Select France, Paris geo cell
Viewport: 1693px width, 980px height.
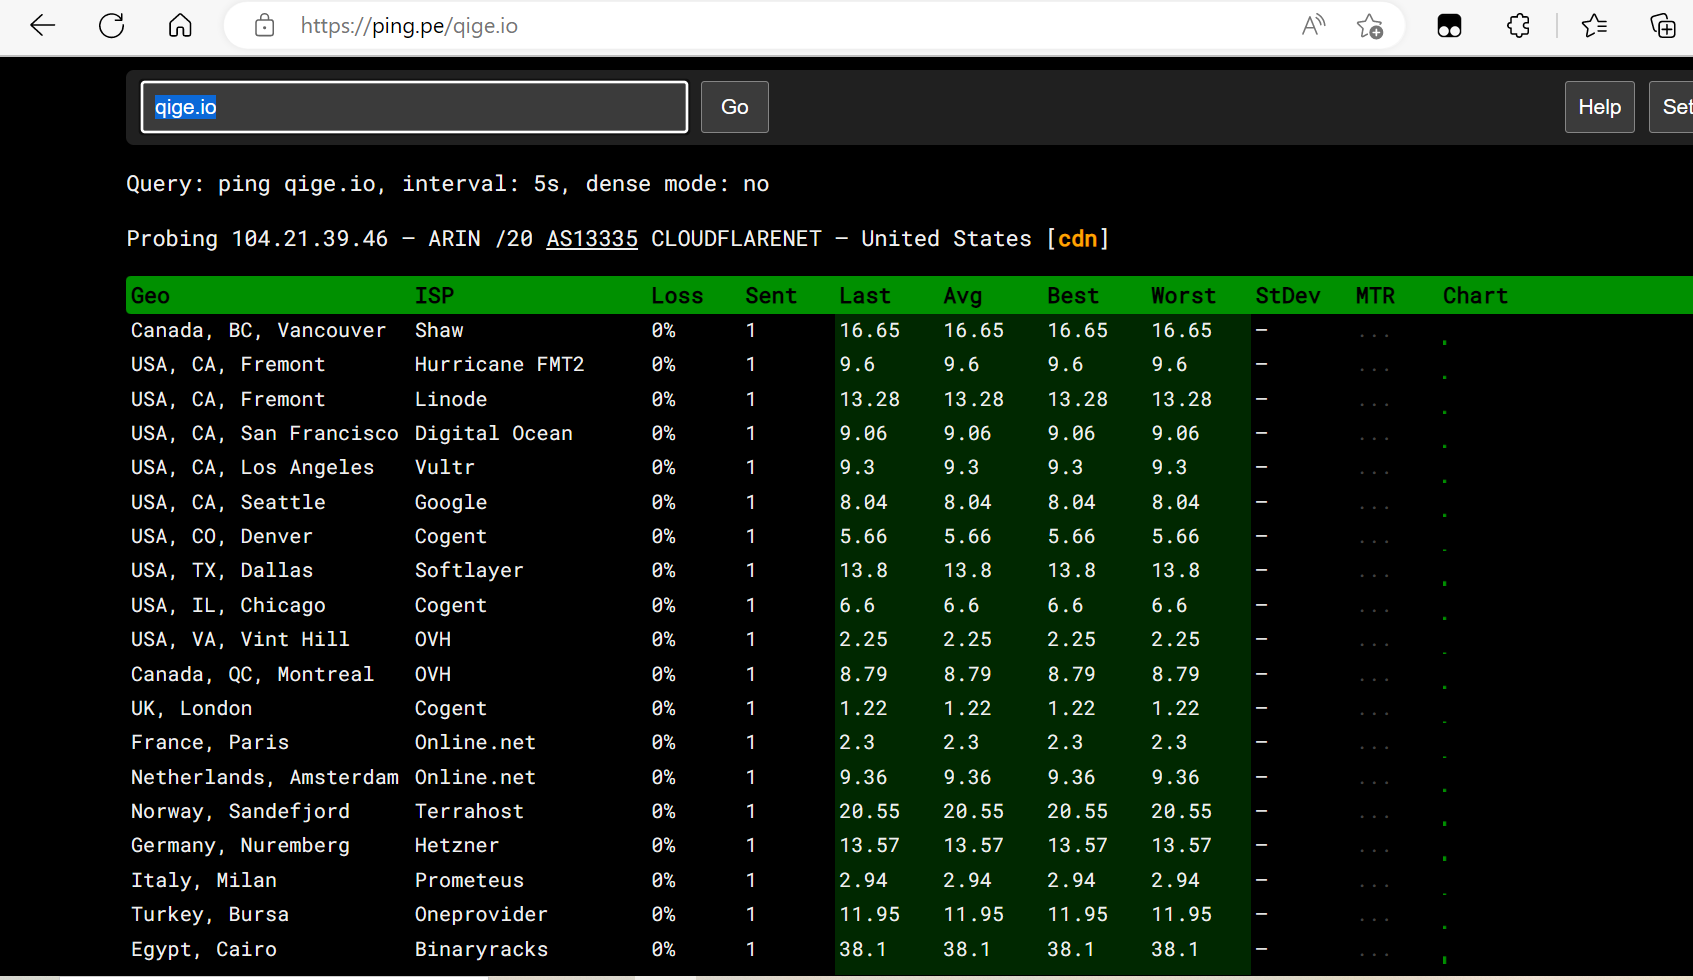coord(210,743)
